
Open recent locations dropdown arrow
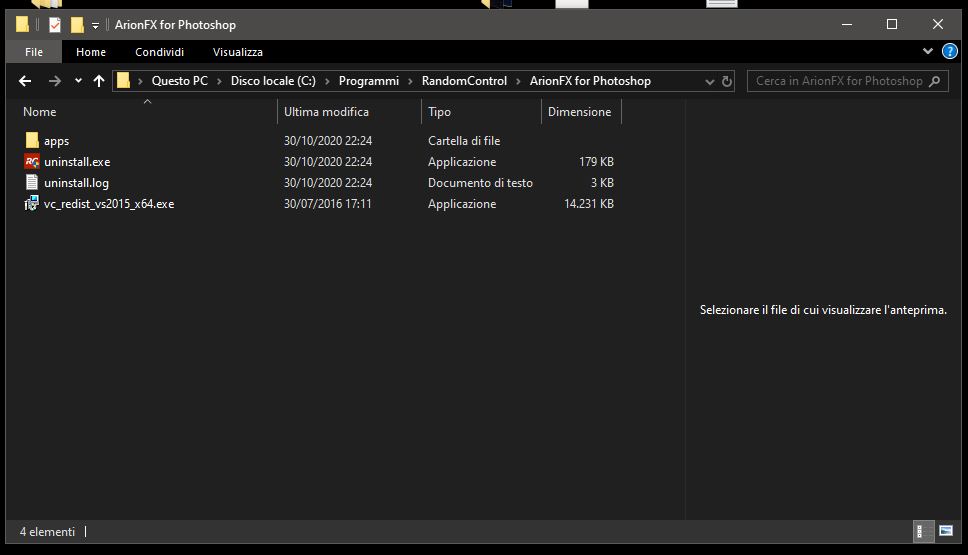78,81
